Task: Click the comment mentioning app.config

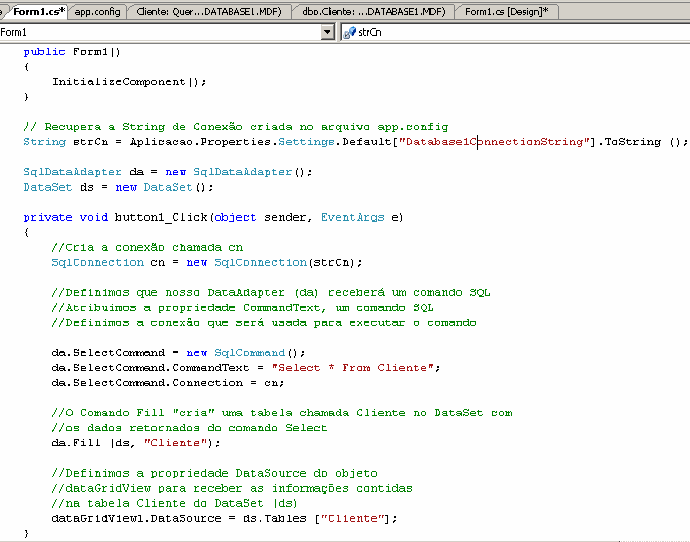Action: tap(235, 127)
